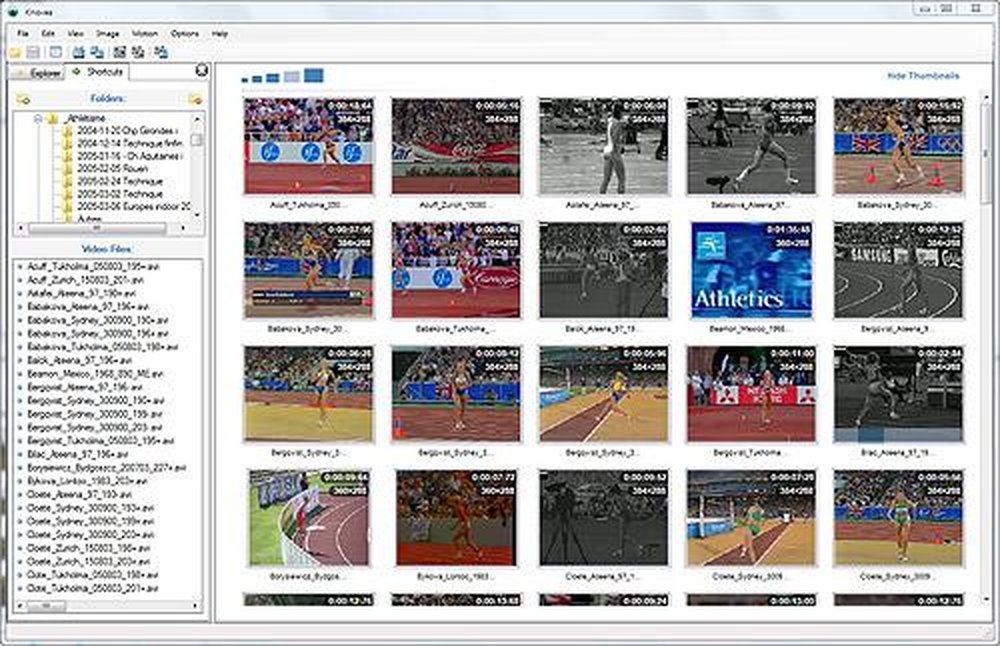Switch to the Explorer tab
The image size is (1000, 646).
coord(37,73)
